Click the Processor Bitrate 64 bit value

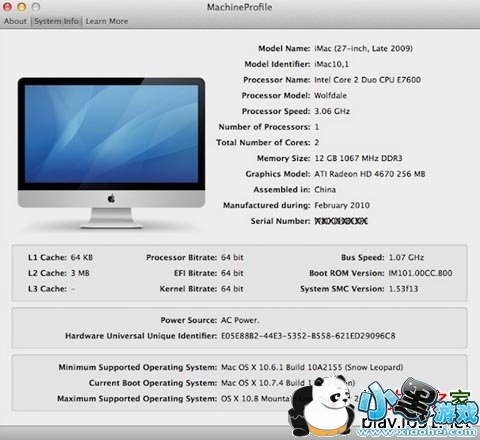[x=232, y=257]
